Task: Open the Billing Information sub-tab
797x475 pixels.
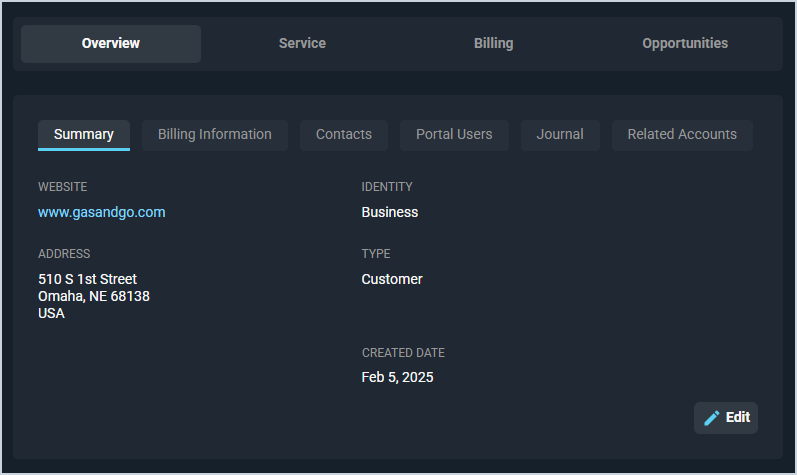Action: (215, 134)
